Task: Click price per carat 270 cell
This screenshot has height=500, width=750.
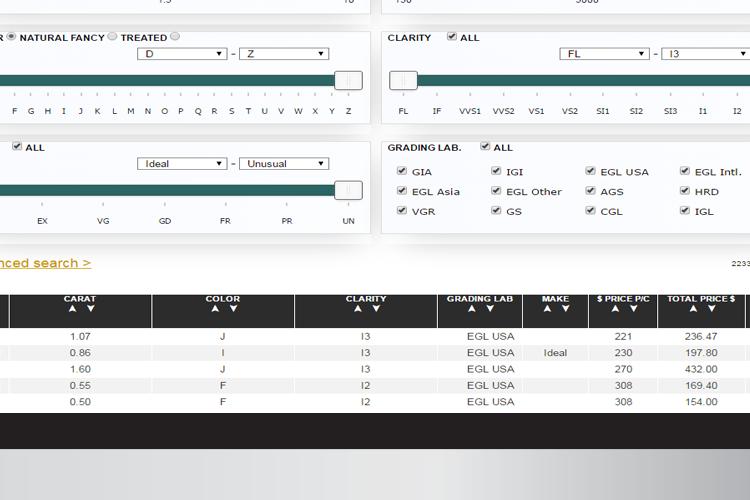Action: click(623, 369)
